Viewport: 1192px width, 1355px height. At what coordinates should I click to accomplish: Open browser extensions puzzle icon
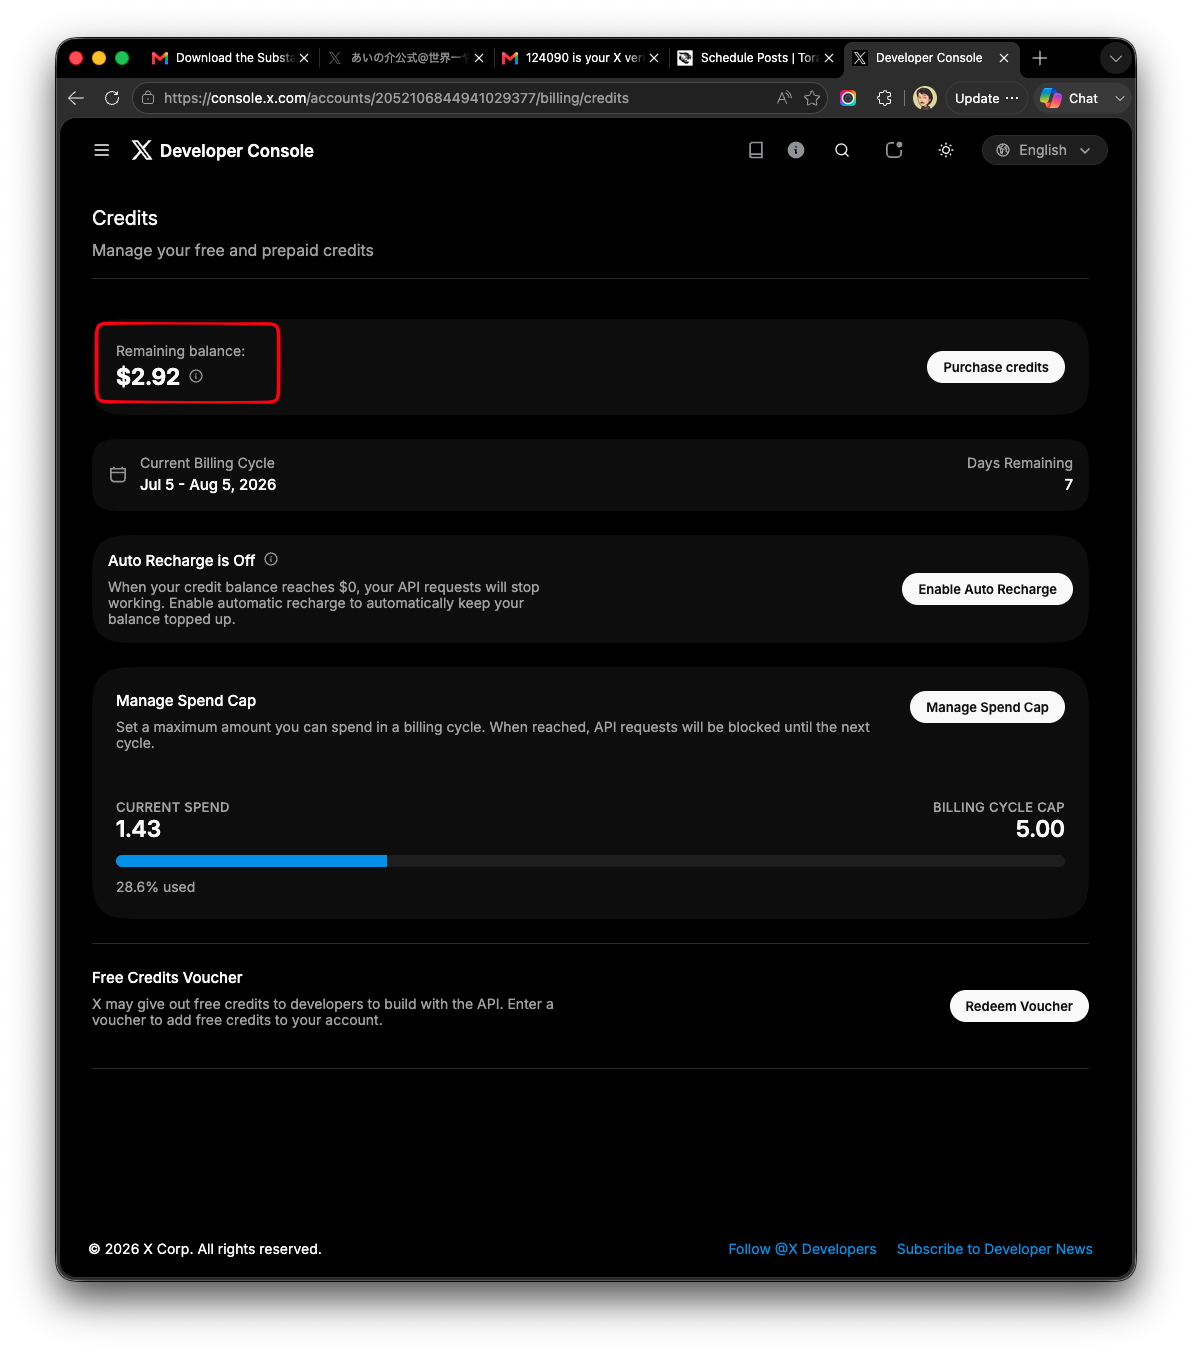pyautogui.click(x=884, y=98)
